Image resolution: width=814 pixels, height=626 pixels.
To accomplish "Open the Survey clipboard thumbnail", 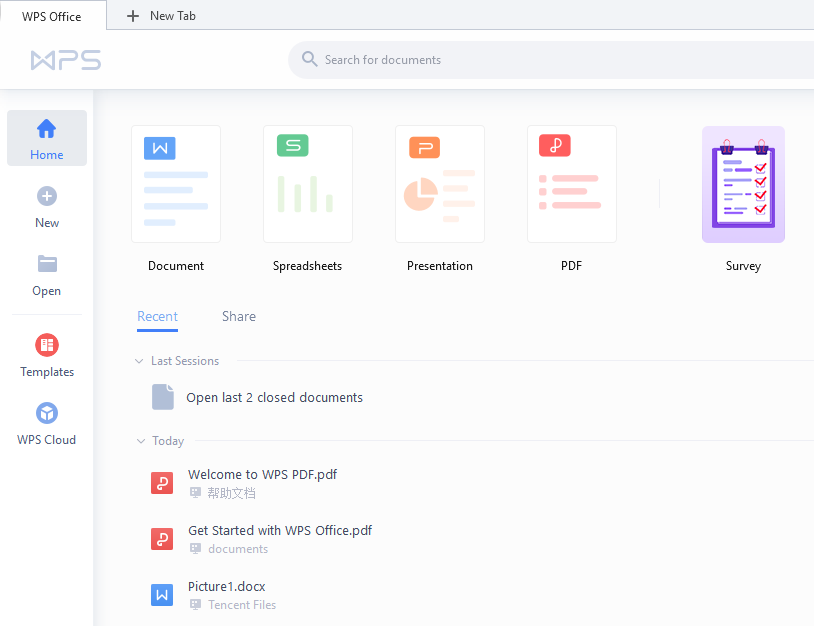I will click(x=743, y=184).
